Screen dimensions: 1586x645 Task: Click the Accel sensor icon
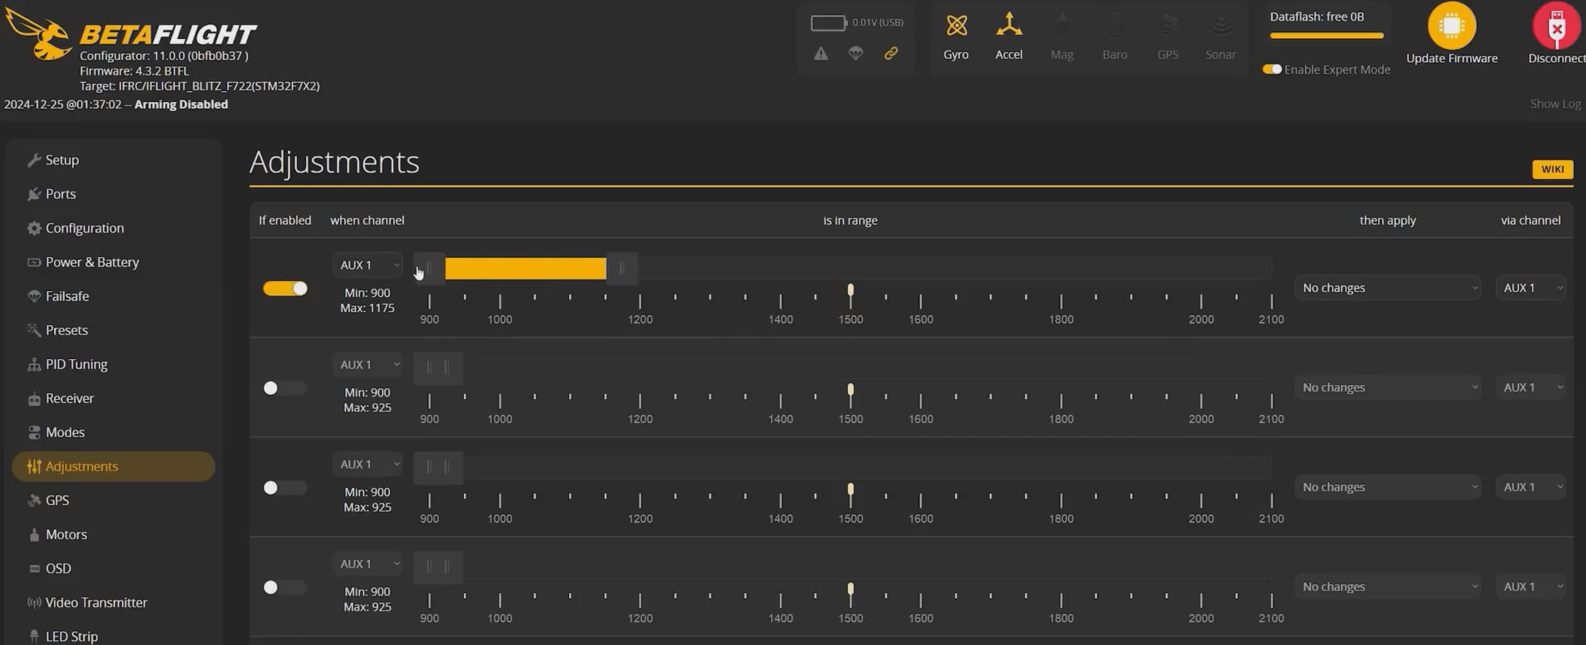[1008, 26]
